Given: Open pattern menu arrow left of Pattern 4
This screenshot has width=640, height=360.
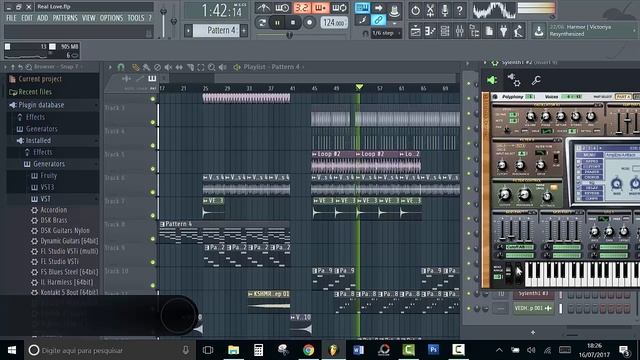Looking at the screenshot, I should 188,31.
